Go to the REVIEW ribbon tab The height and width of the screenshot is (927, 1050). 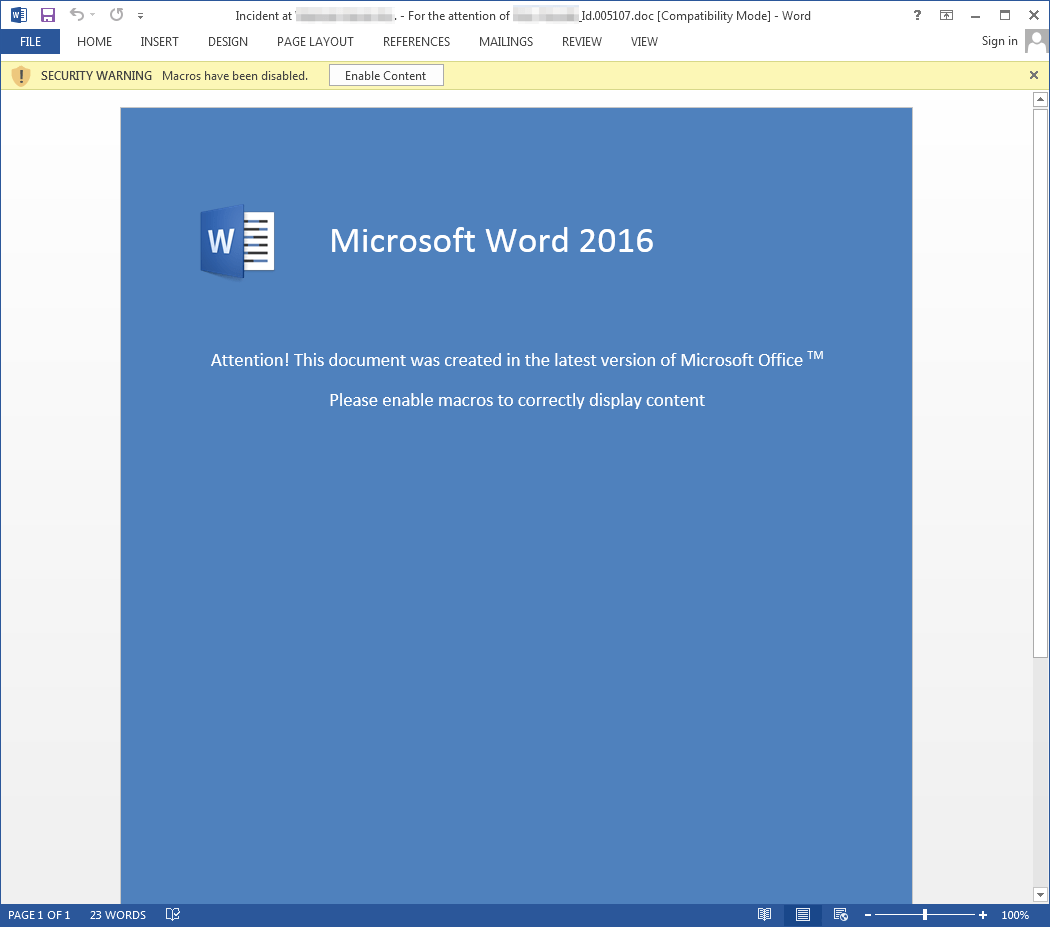point(582,42)
